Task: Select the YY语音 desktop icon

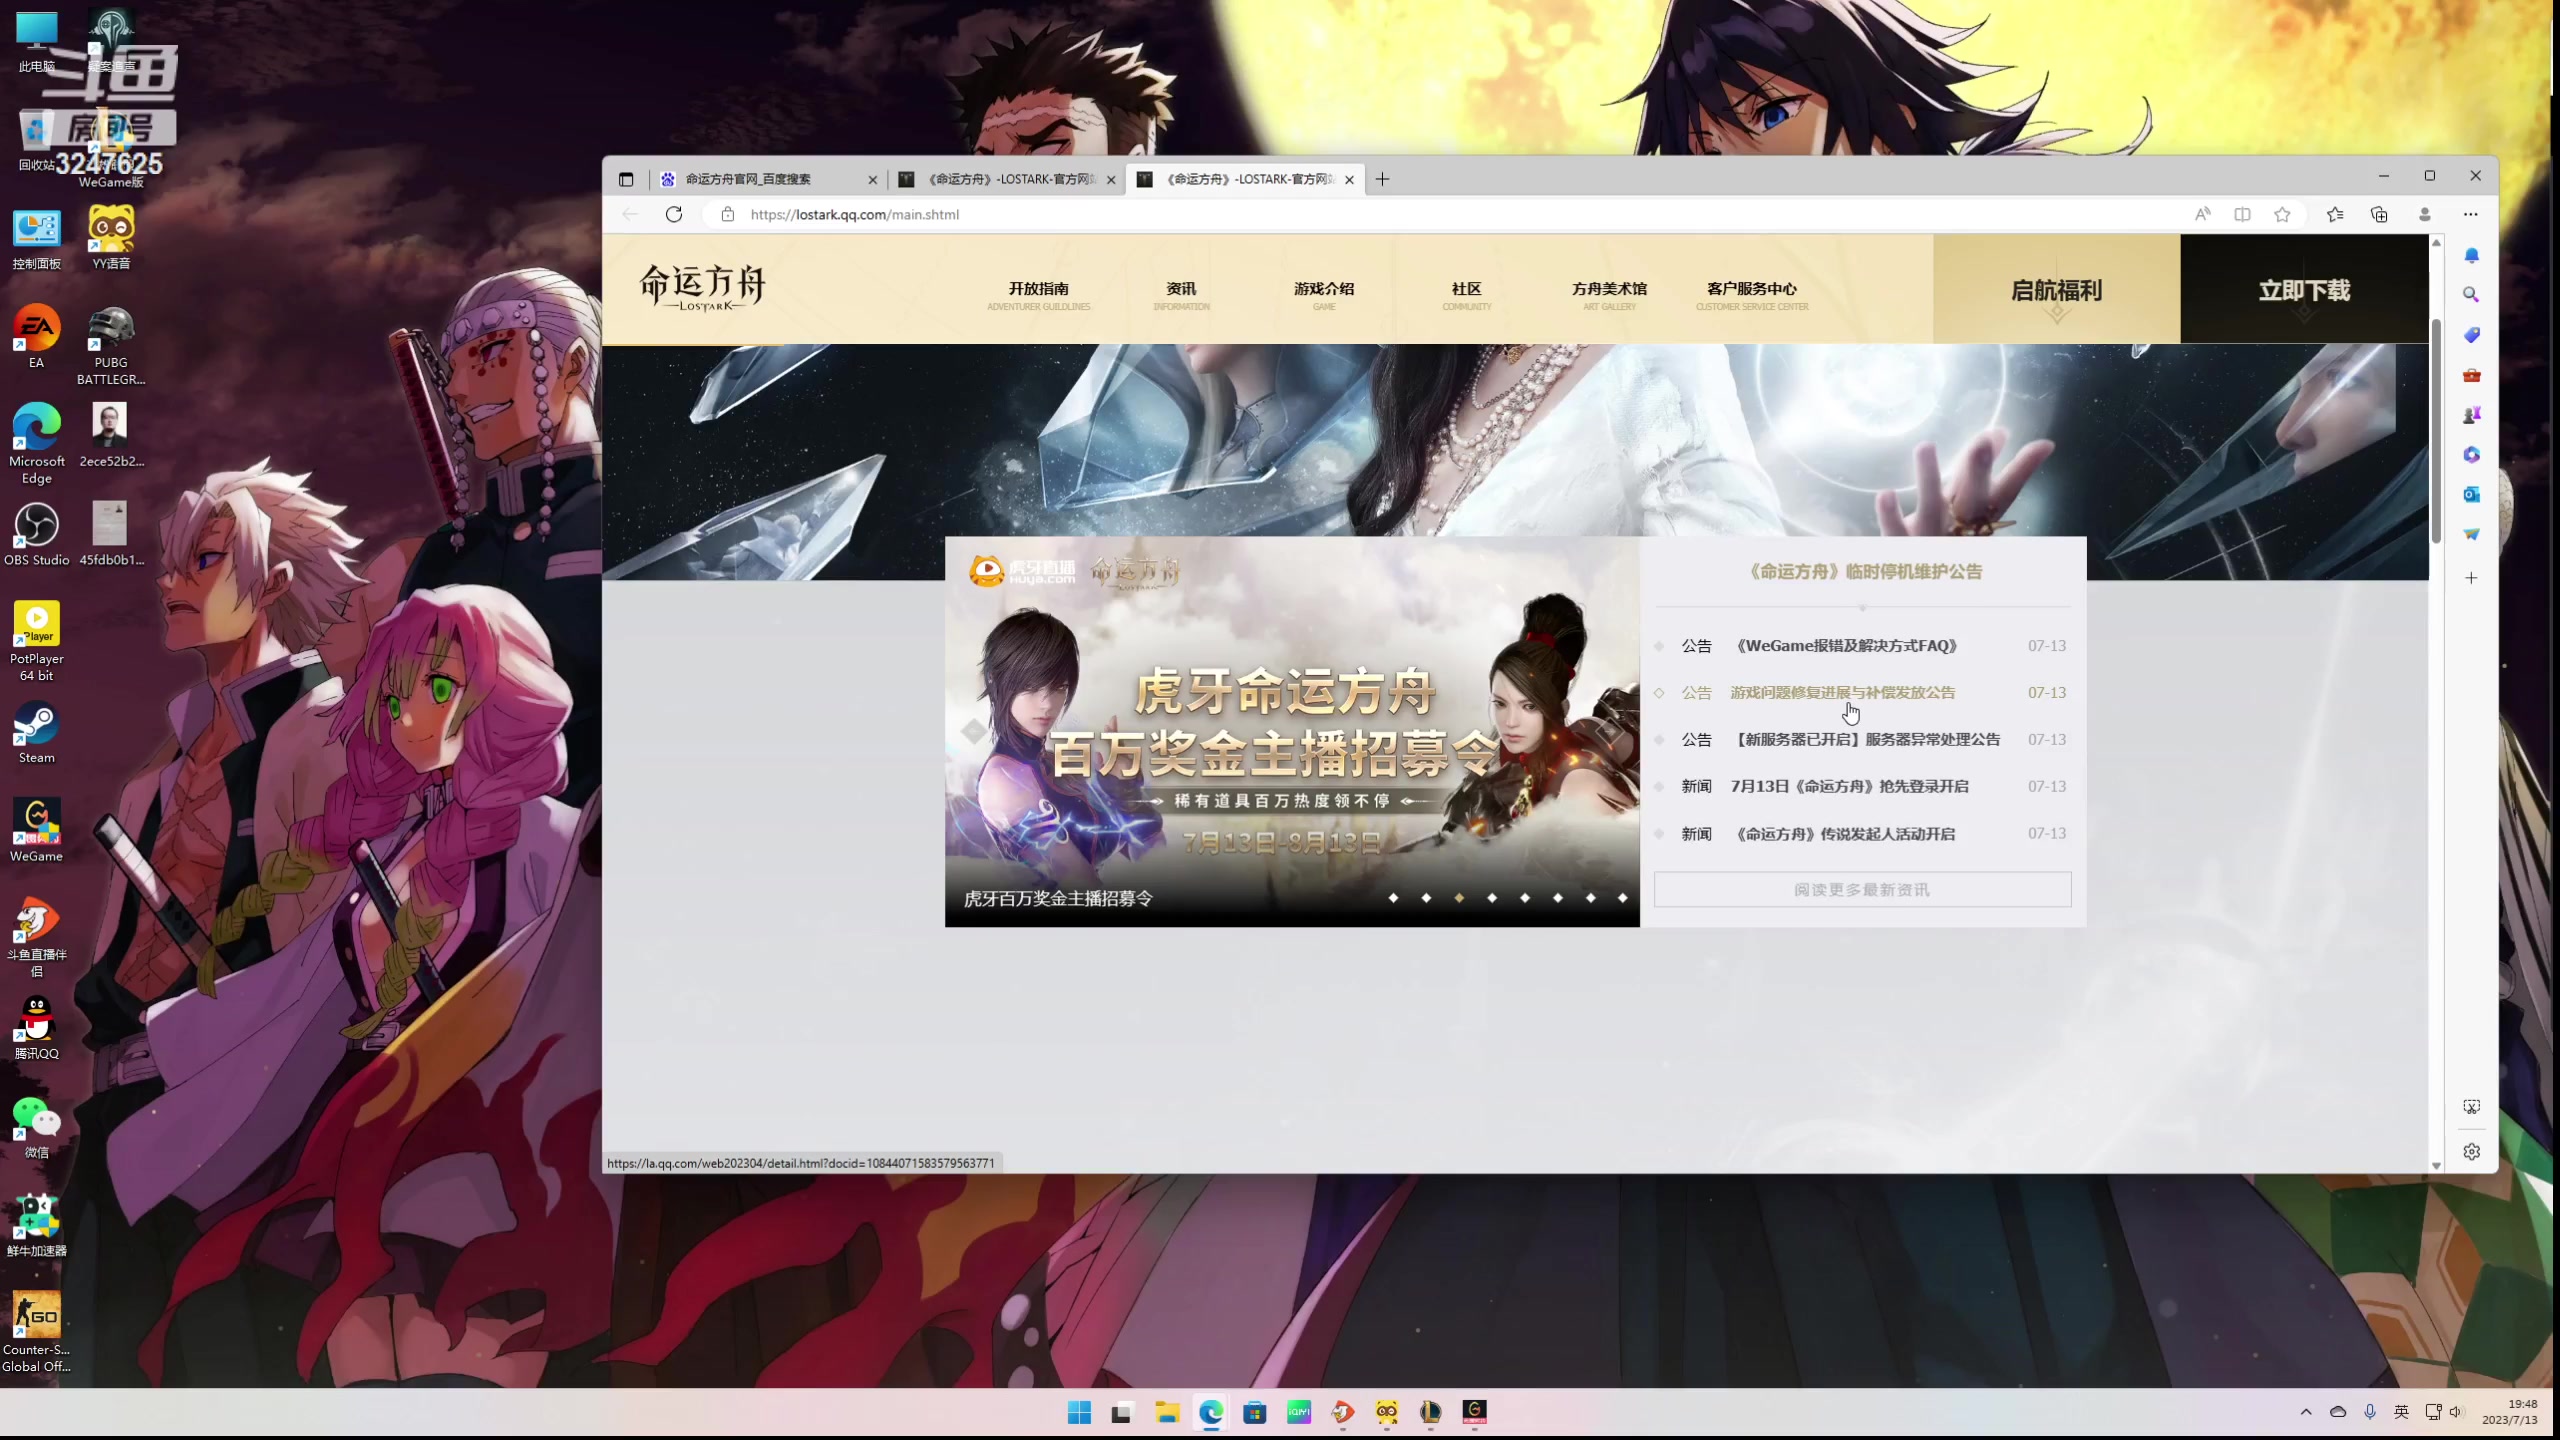Action: pyautogui.click(x=111, y=238)
